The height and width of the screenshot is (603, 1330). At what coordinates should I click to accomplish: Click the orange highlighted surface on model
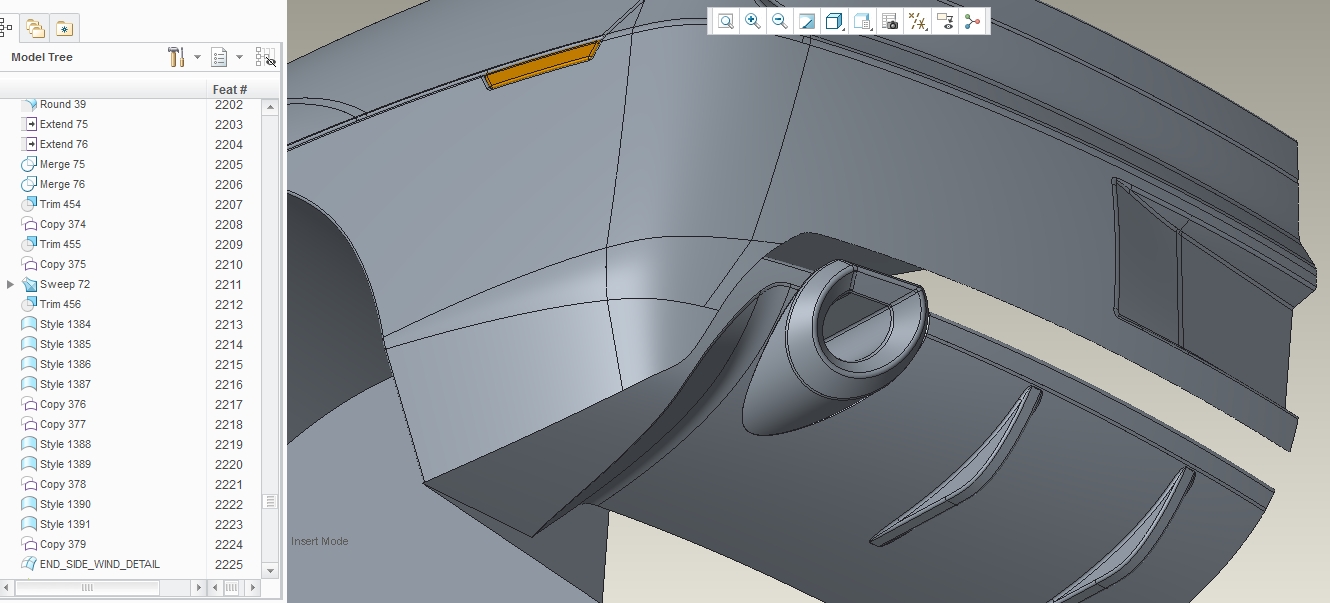pyautogui.click(x=541, y=66)
